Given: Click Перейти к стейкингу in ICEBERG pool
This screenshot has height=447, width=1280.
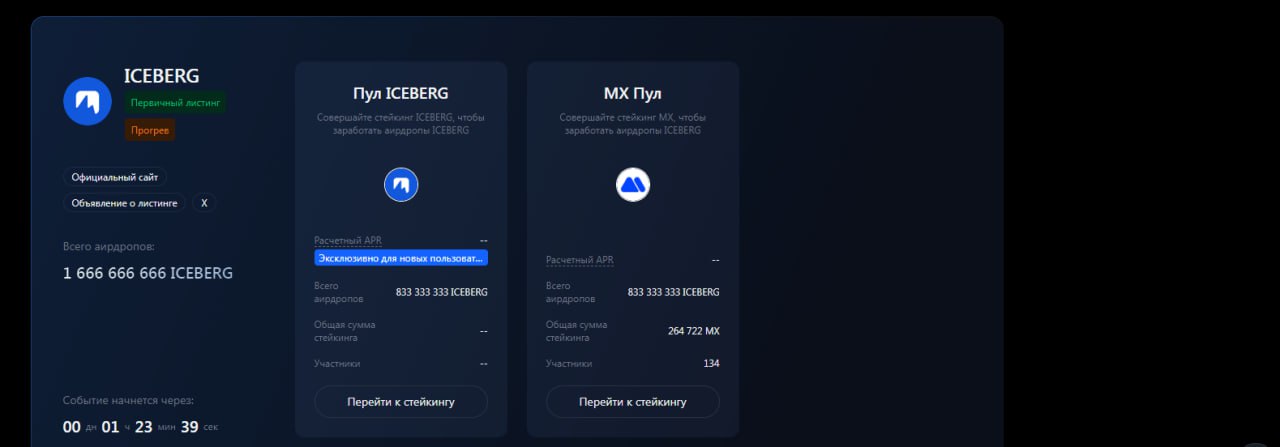Looking at the screenshot, I should [x=401, y=401].
